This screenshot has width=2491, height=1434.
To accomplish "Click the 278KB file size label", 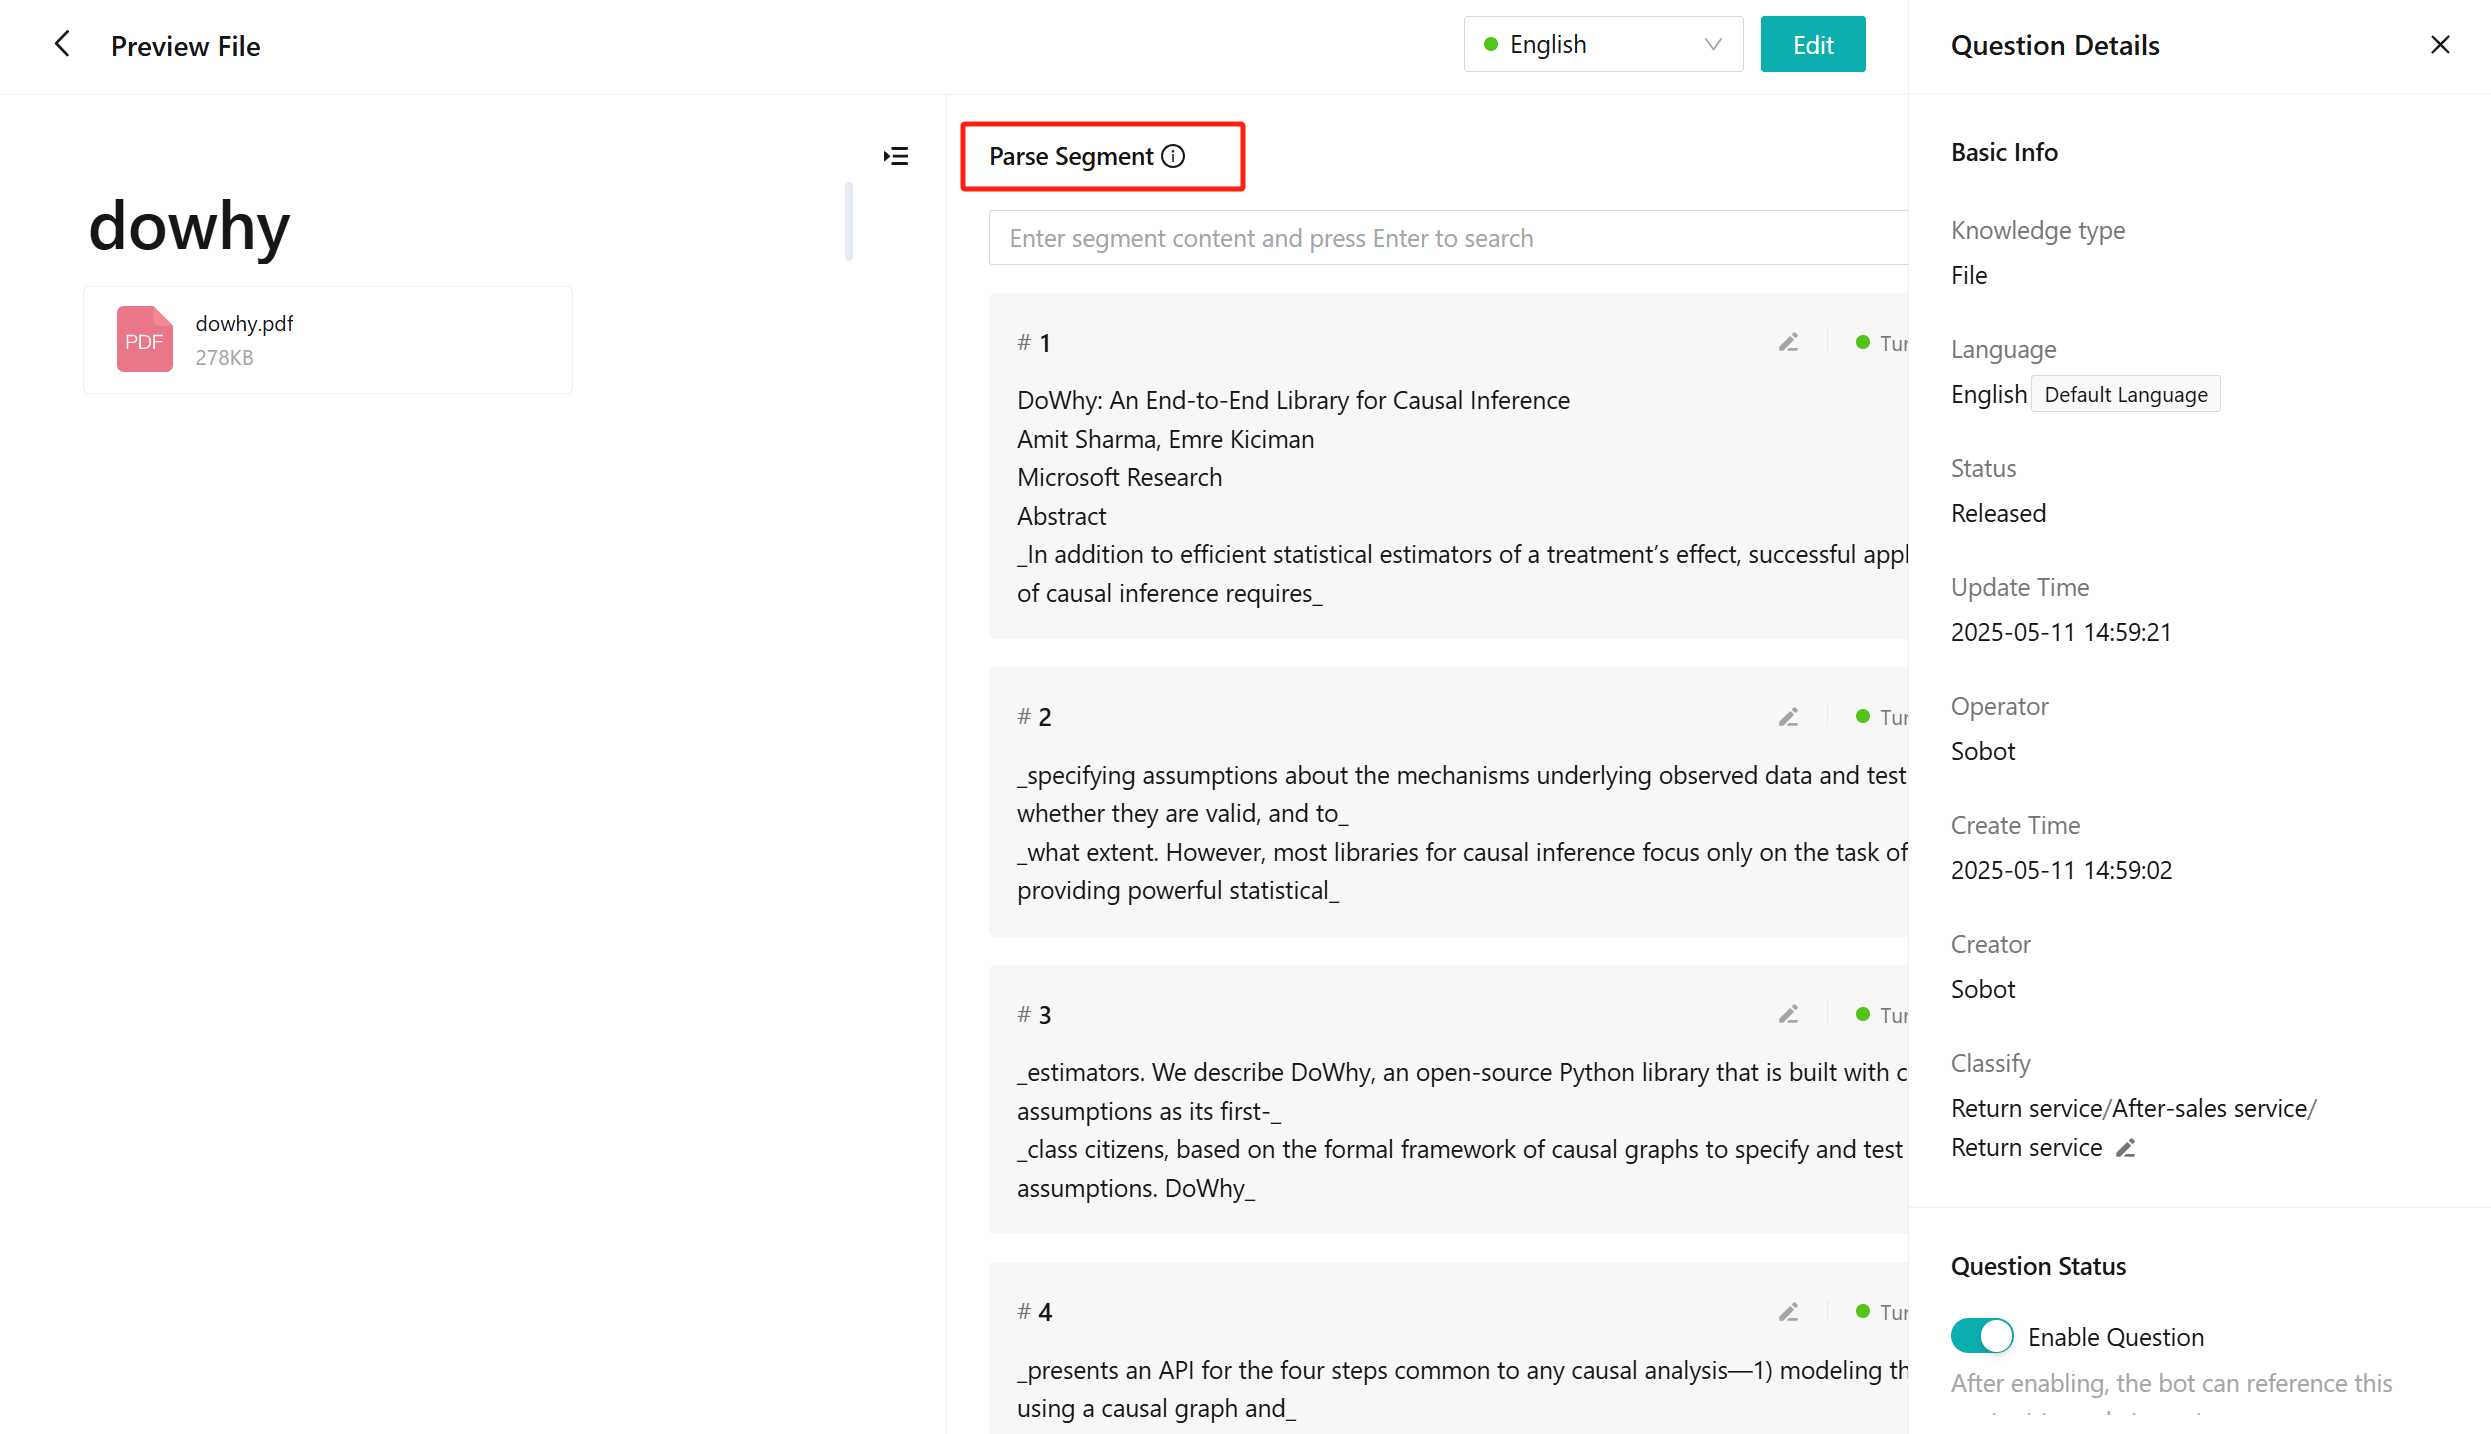I will (224, 357).
